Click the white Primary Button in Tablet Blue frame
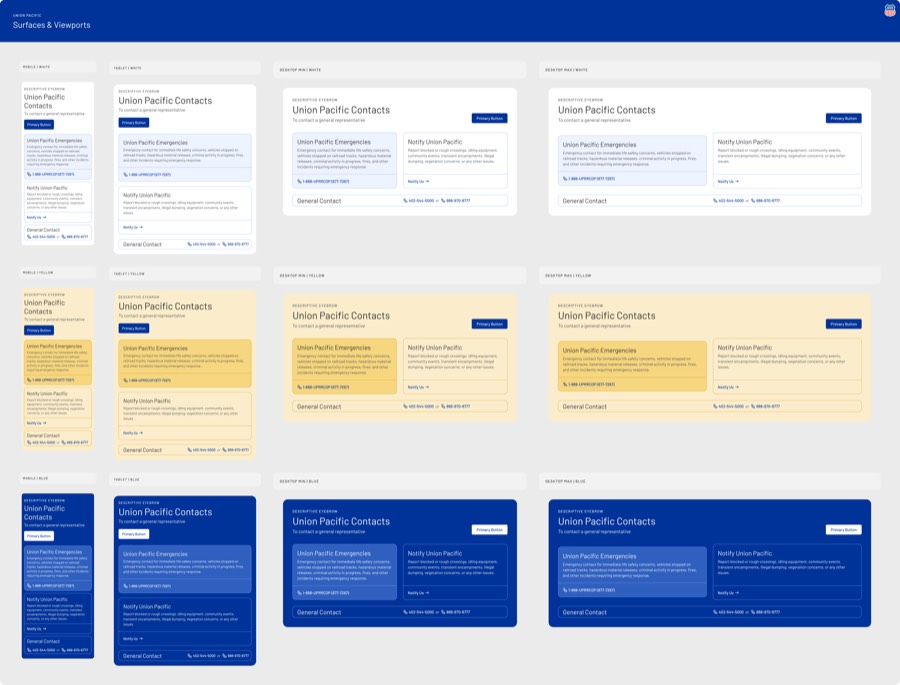The image size is (900, 685). pyautogui.click(x=134, y=534)
